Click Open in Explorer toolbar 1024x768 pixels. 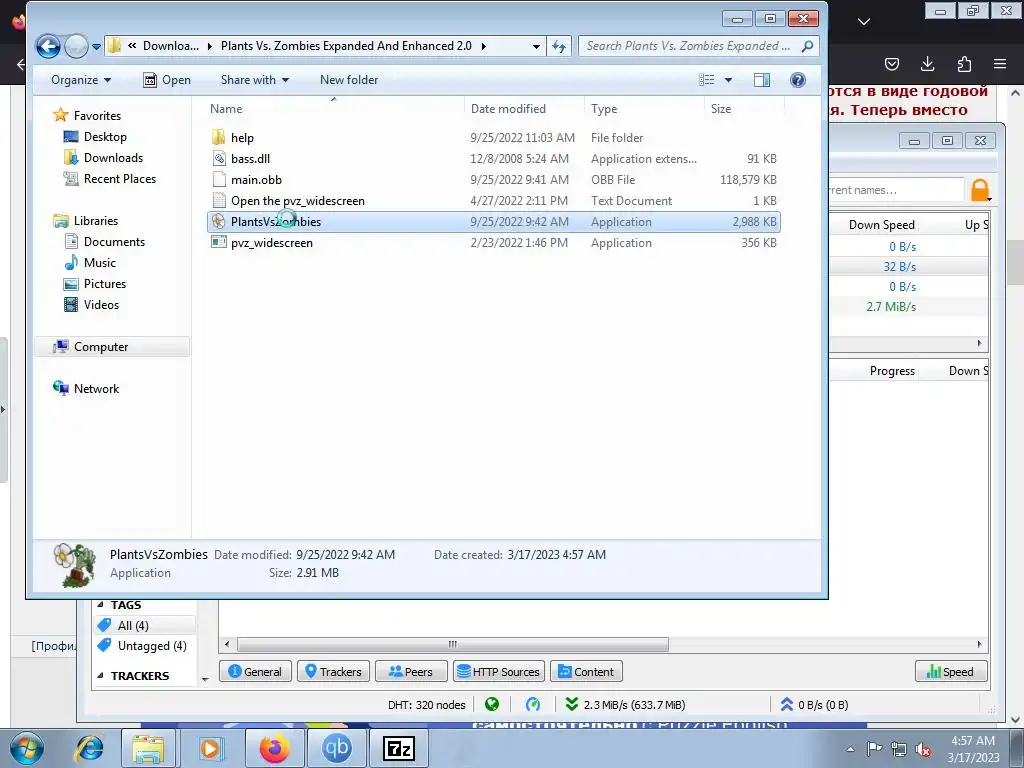click(x=167, y=80)
